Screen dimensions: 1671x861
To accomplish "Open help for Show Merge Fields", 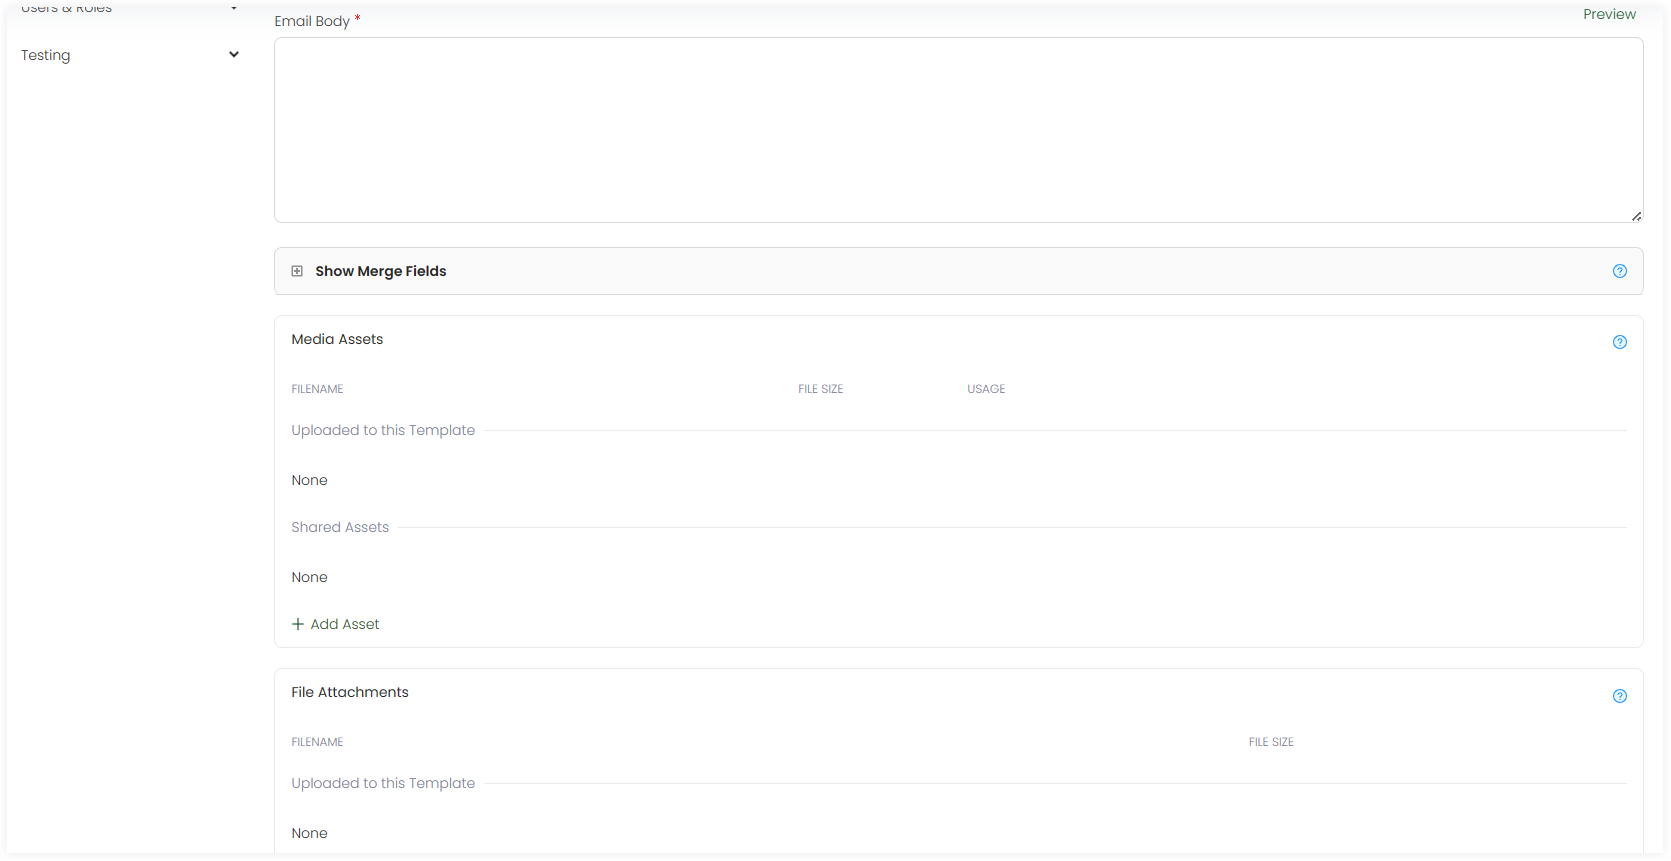I will click(1620, 271).
